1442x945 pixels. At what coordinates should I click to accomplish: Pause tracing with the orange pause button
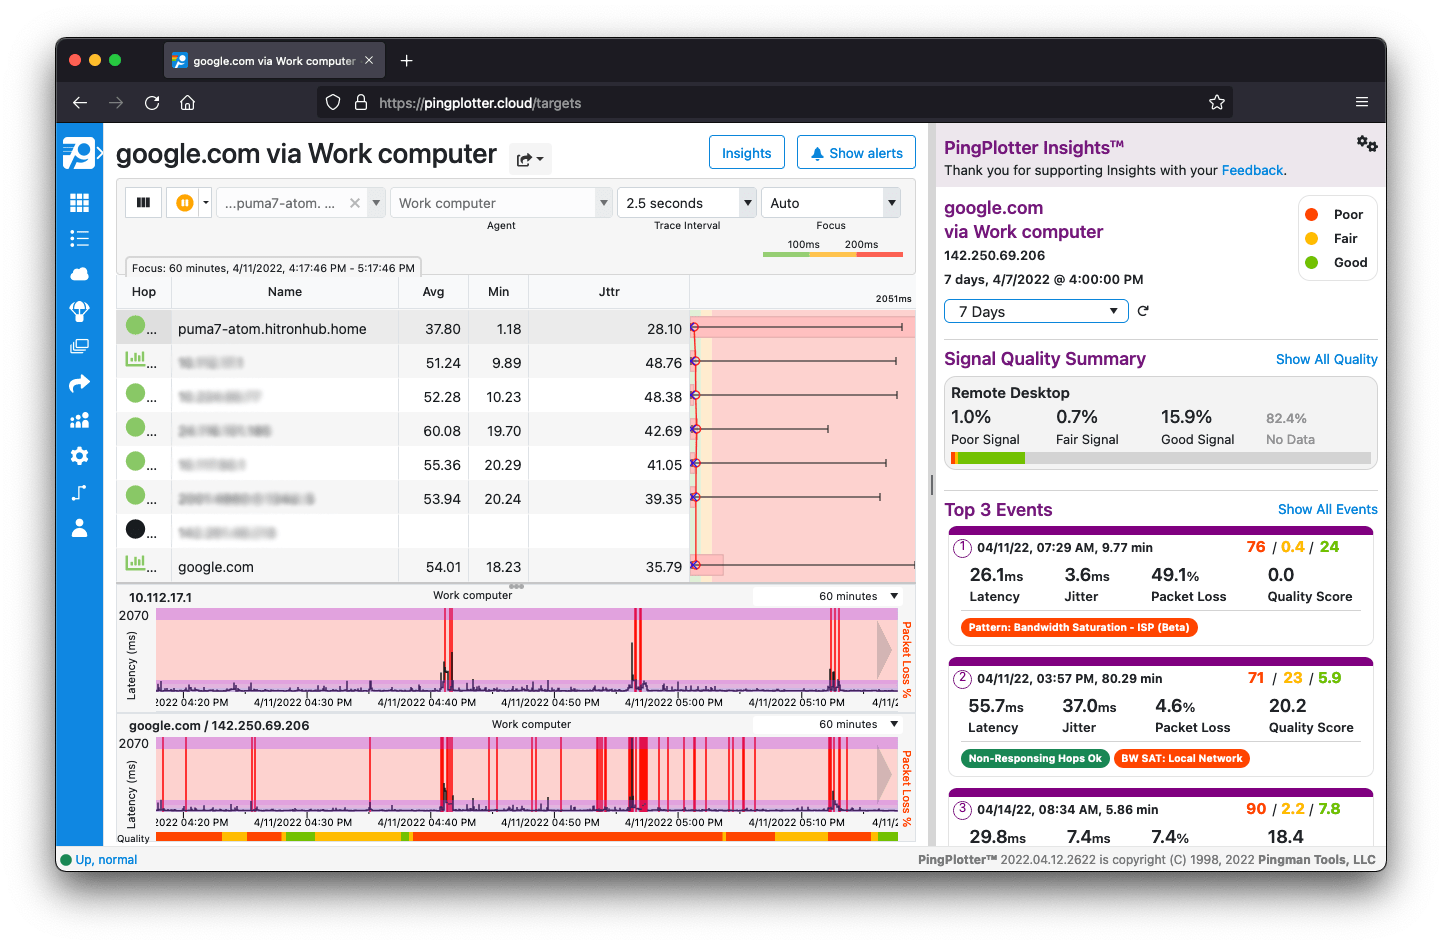(x=186, y=202)
